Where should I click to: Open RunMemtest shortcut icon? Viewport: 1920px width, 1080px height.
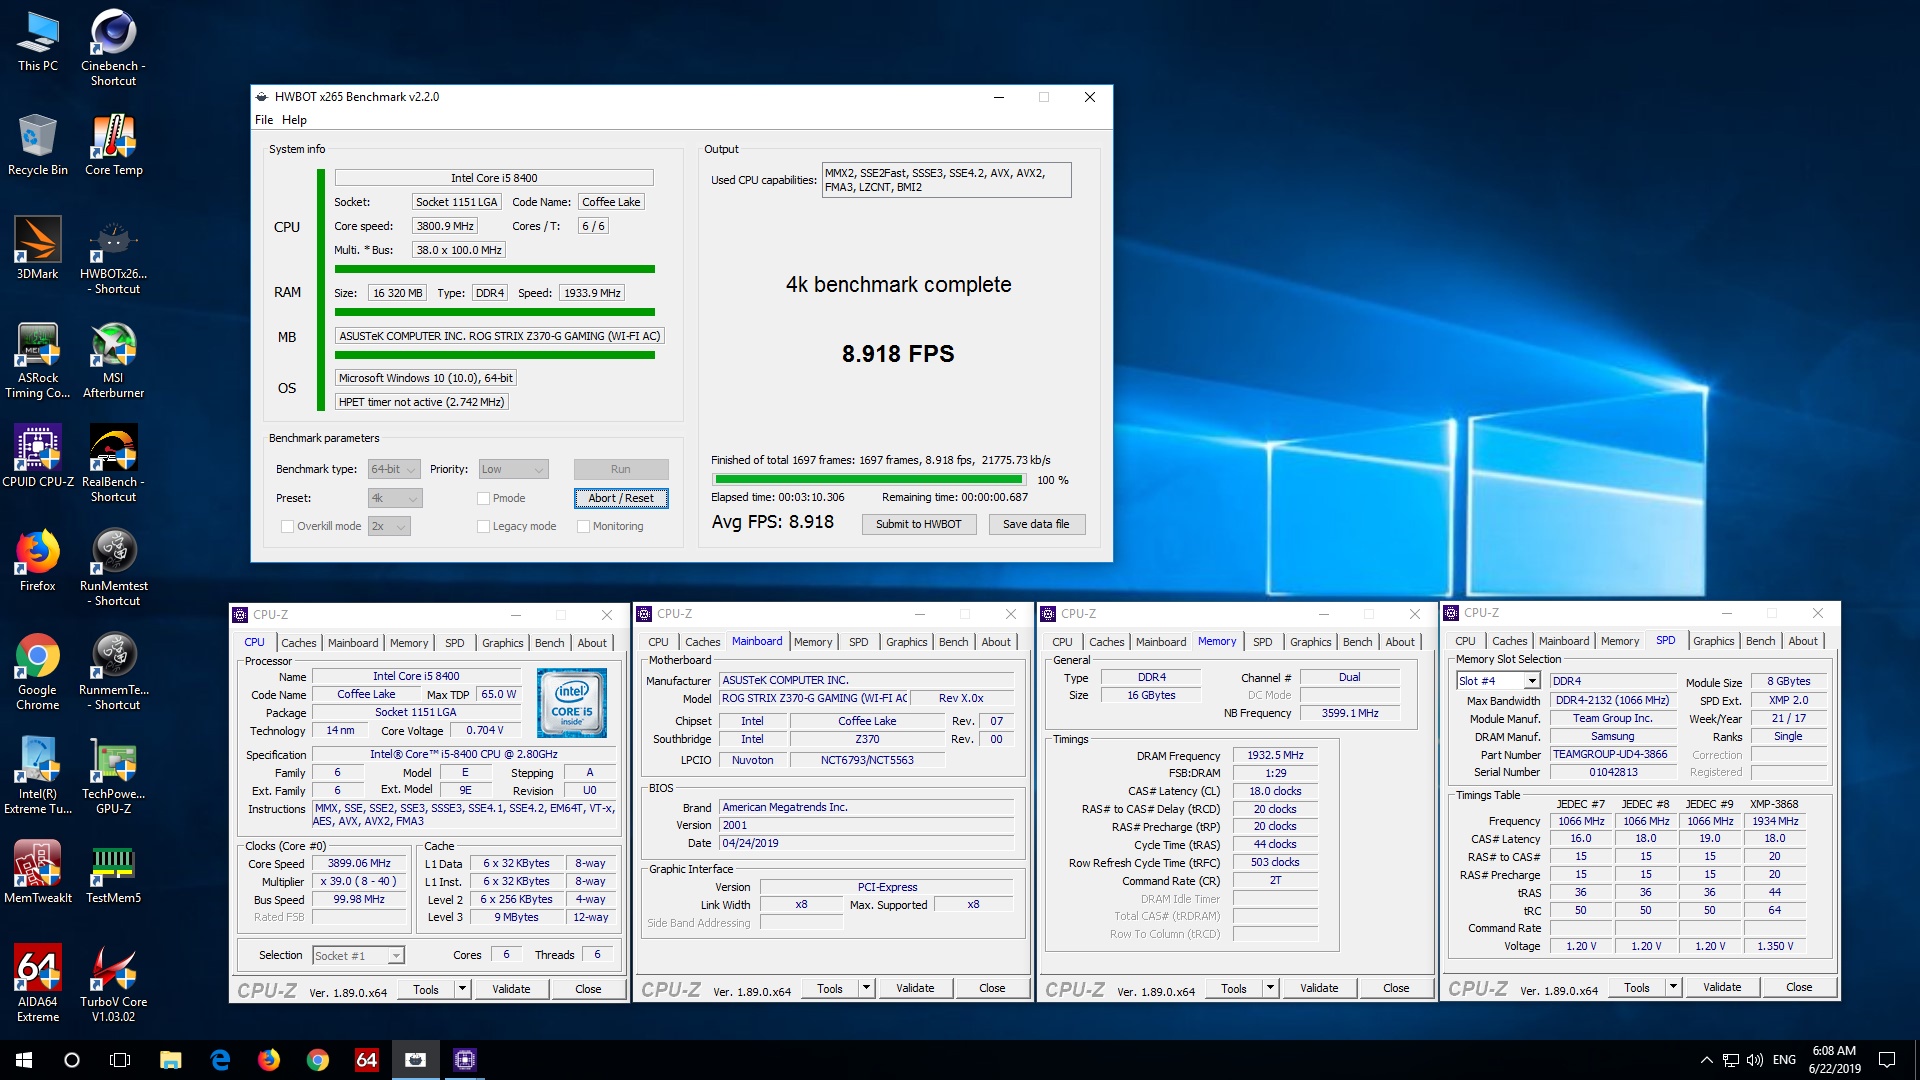tap(113, 568)
